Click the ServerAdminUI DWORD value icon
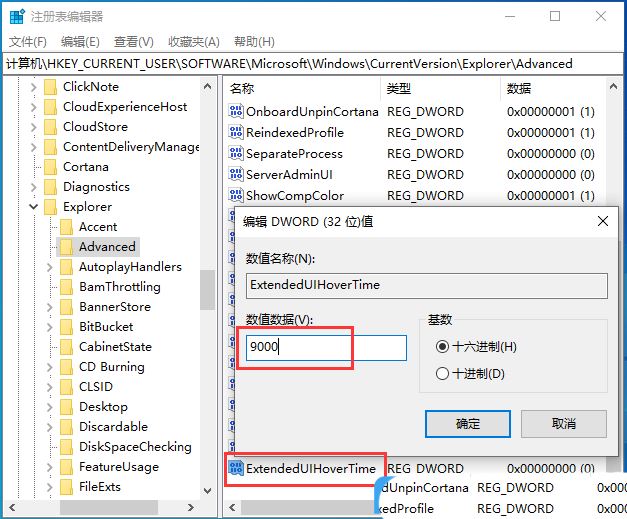 pos(236,174)
